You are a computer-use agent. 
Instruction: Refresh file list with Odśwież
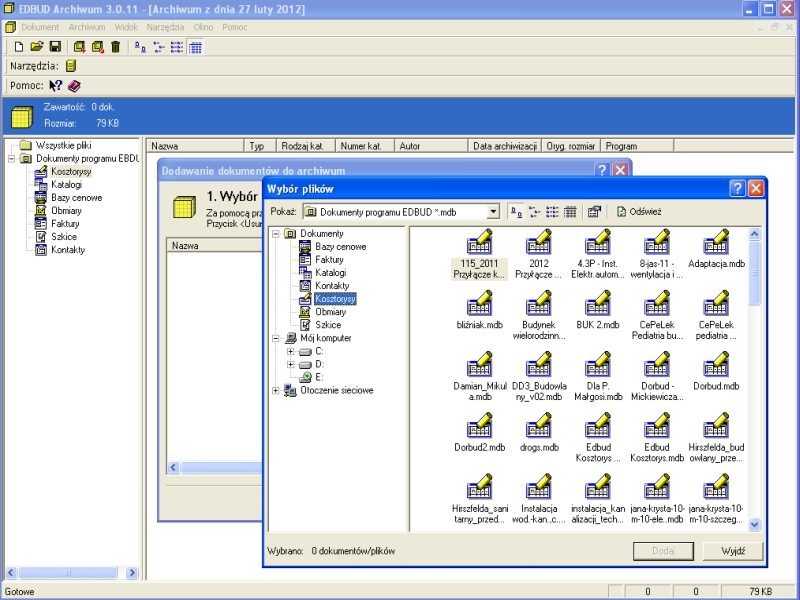click(639, 212)
